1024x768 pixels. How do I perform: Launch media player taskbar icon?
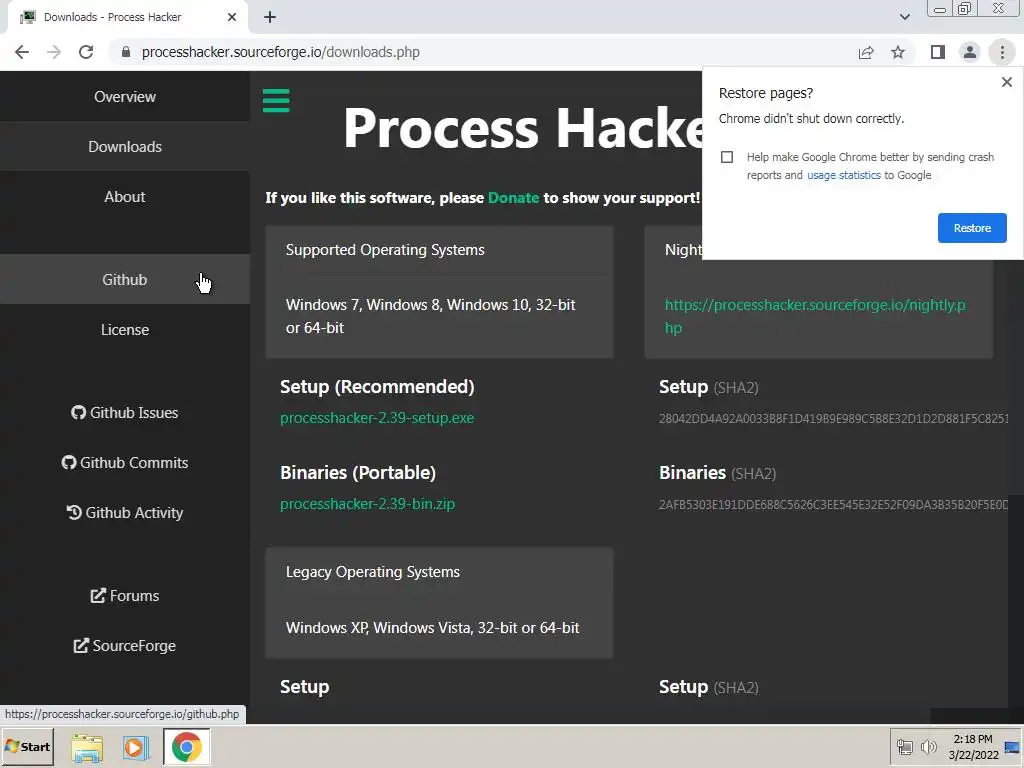[x=135, y=747]
